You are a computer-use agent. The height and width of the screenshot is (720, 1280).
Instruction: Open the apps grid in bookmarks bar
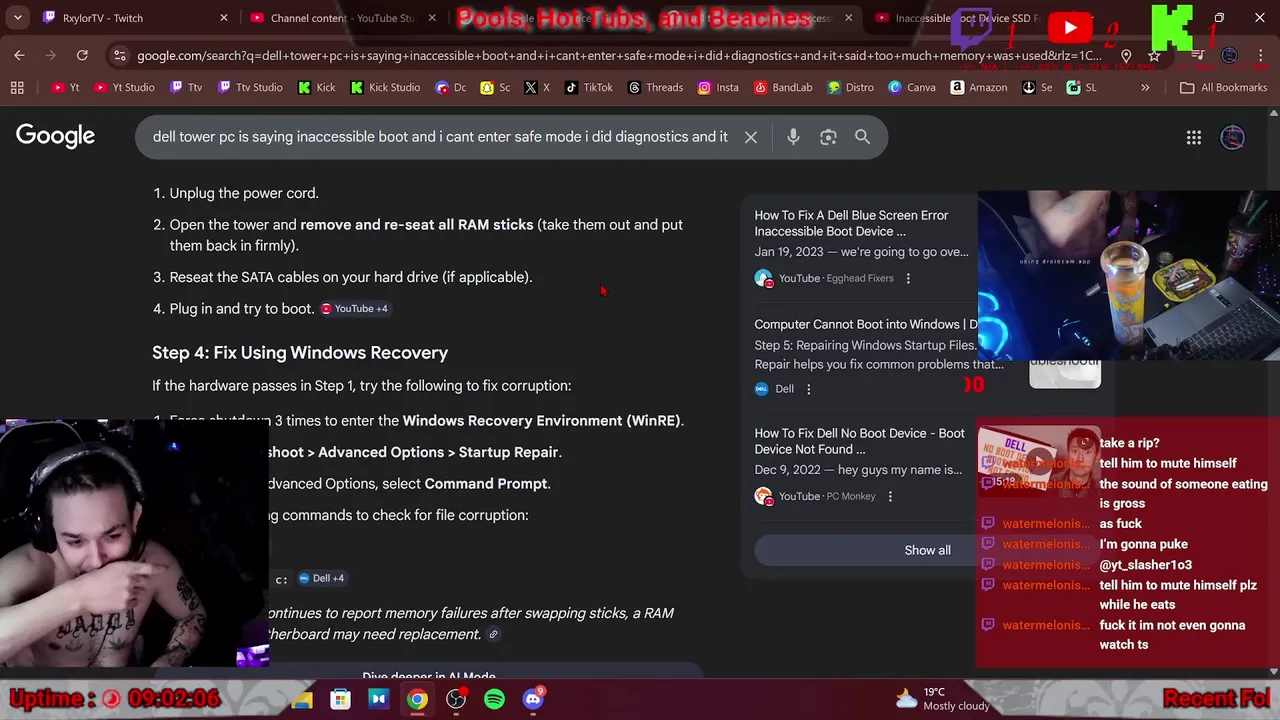[x=17, y=88]
